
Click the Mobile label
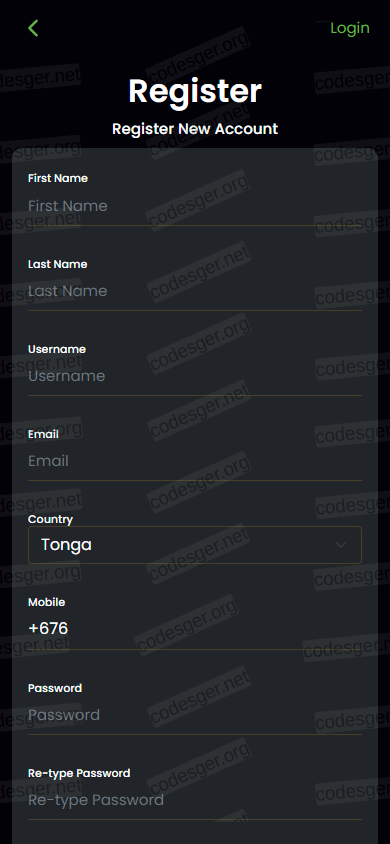[47, 602]
